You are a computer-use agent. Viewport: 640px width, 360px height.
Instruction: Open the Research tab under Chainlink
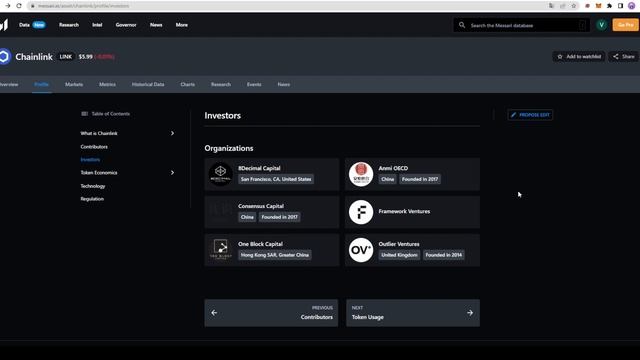(x=221, y=84)
